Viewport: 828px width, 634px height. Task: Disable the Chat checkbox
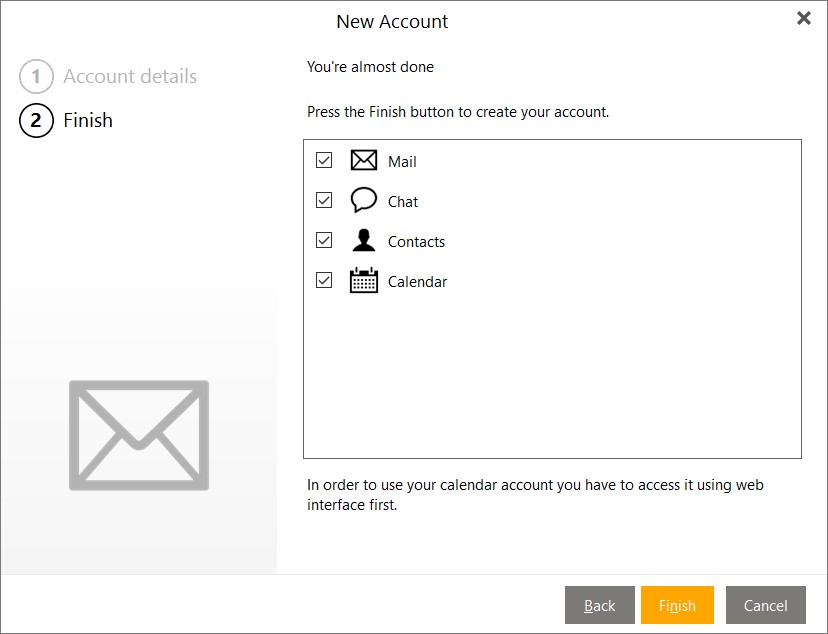(x=324, y=200)
